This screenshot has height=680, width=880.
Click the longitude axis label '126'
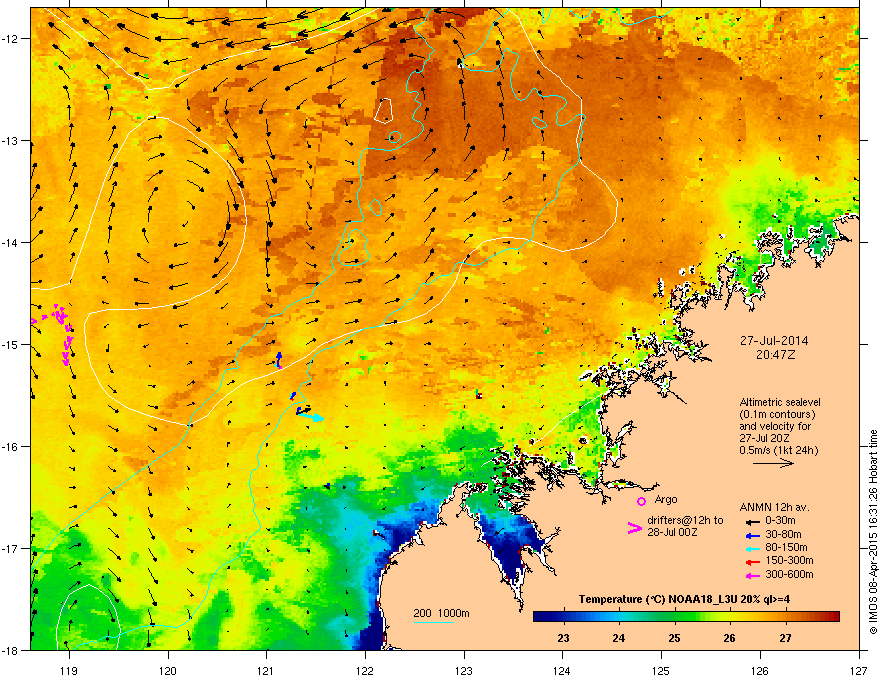(760, 670)
